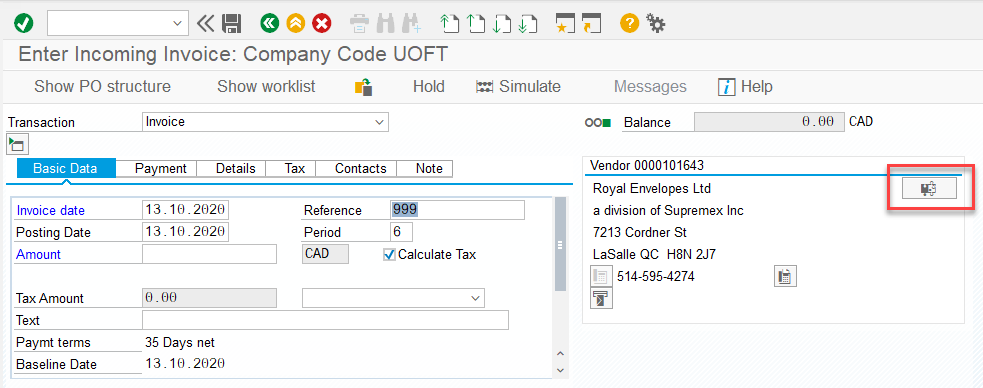The image size is (983, 388).
Task: Click the Royal Envelopes Ltd vendor name
Action: pos(652,189)
